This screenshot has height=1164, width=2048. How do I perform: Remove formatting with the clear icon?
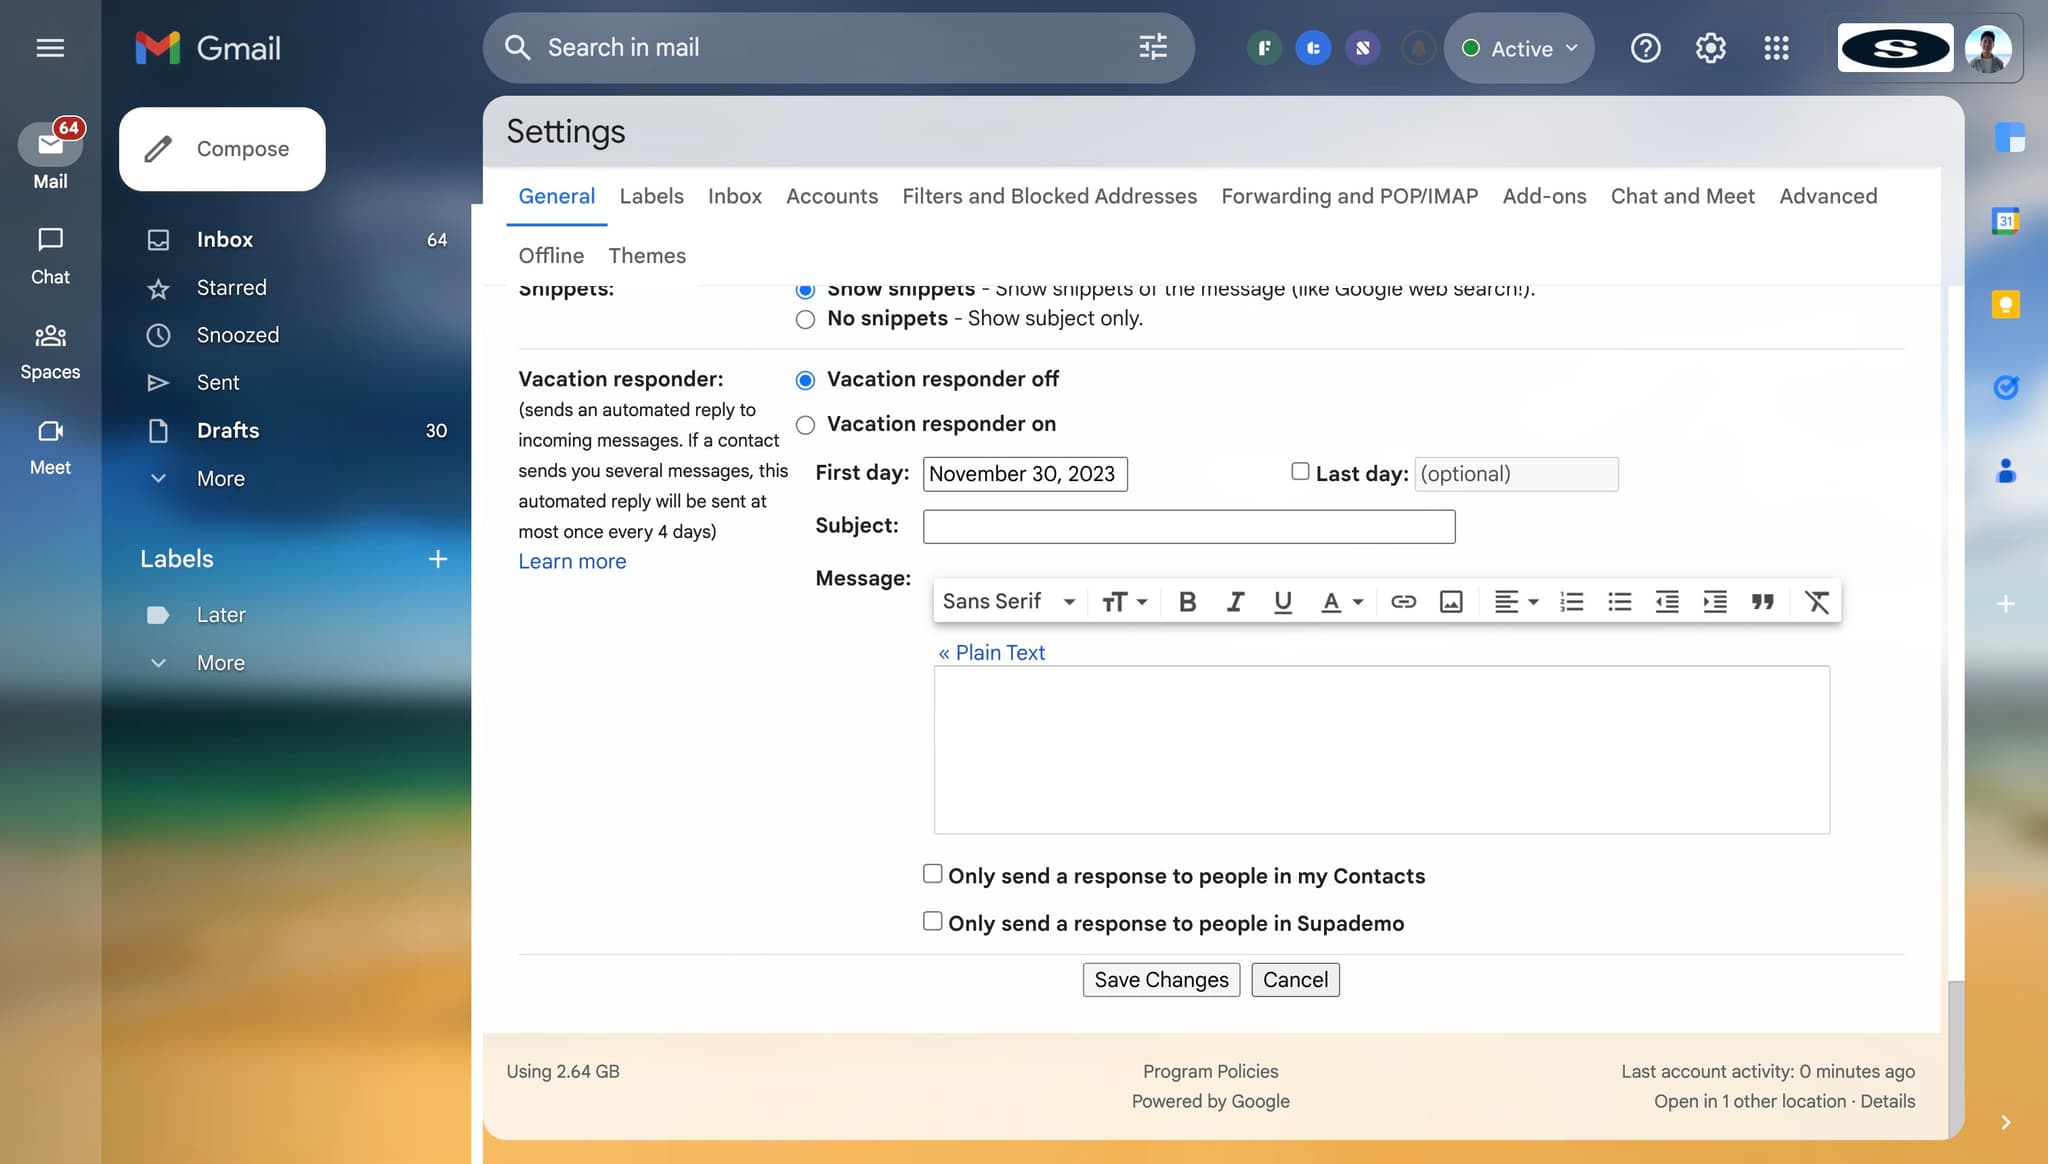[1816, 602]
